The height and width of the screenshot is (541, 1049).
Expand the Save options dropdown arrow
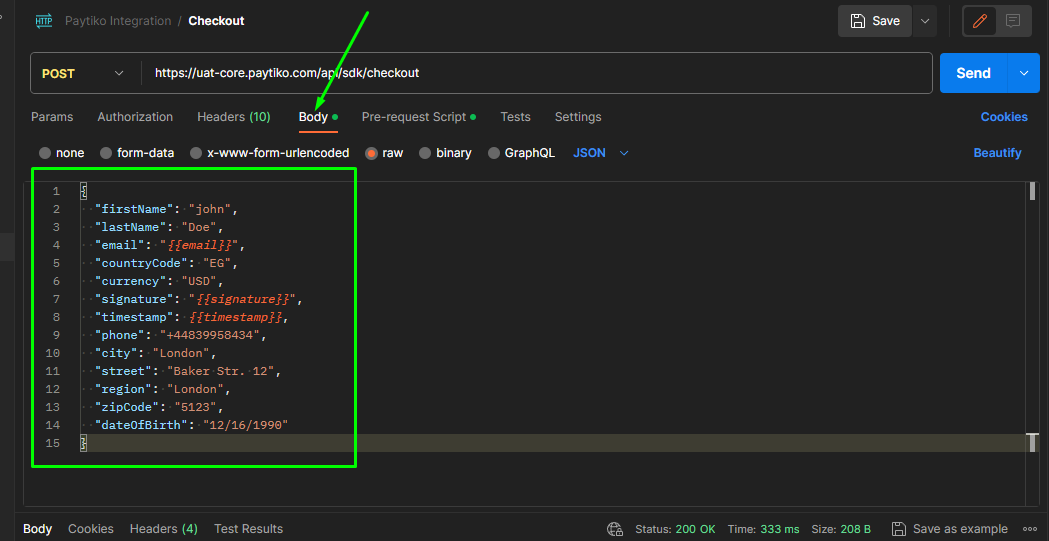pos(924,21)
